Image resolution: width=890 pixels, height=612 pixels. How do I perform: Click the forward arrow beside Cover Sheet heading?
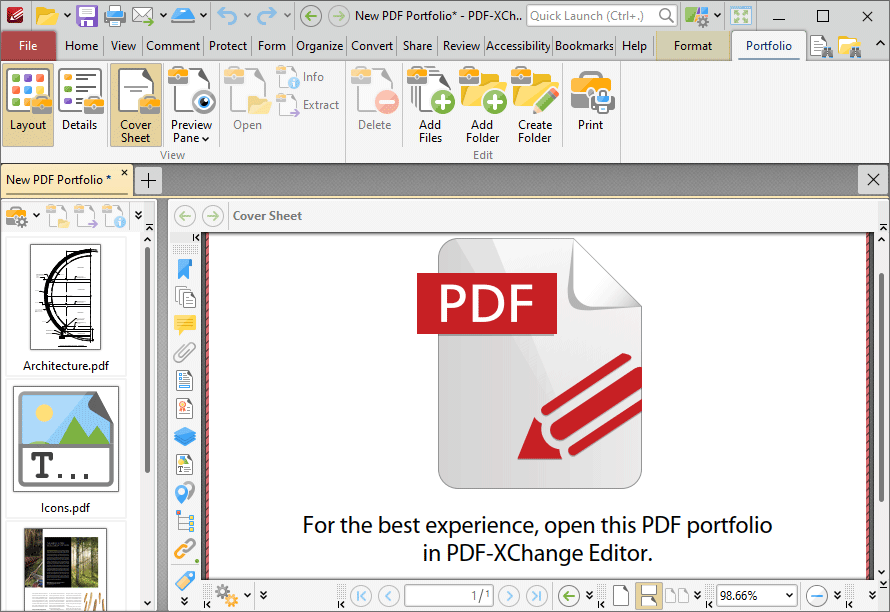point(213,216)
